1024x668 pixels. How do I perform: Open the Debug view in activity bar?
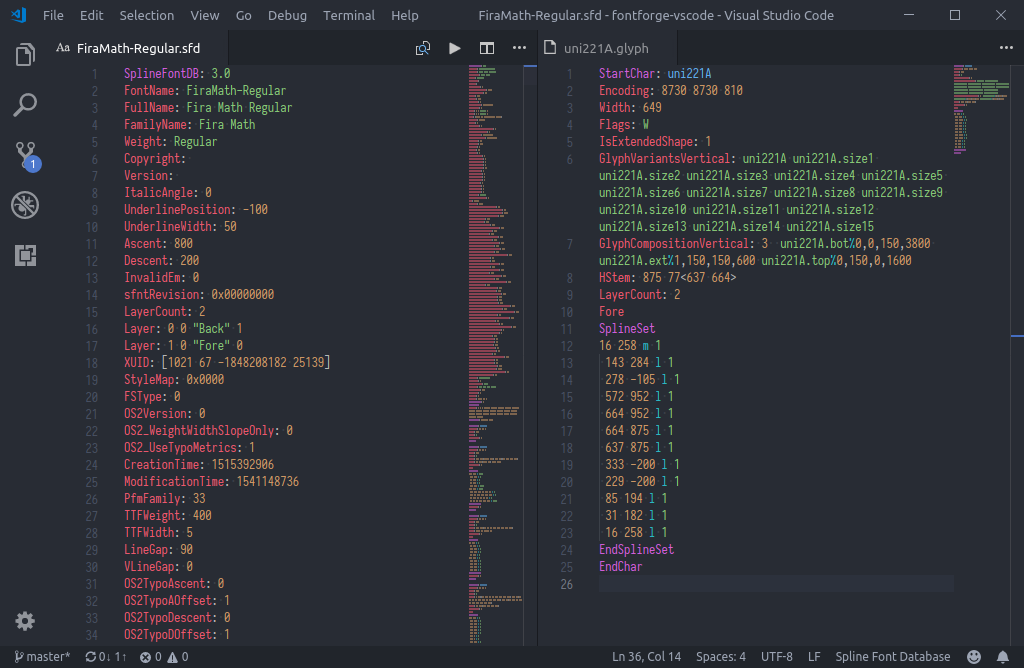click(25, 205)
